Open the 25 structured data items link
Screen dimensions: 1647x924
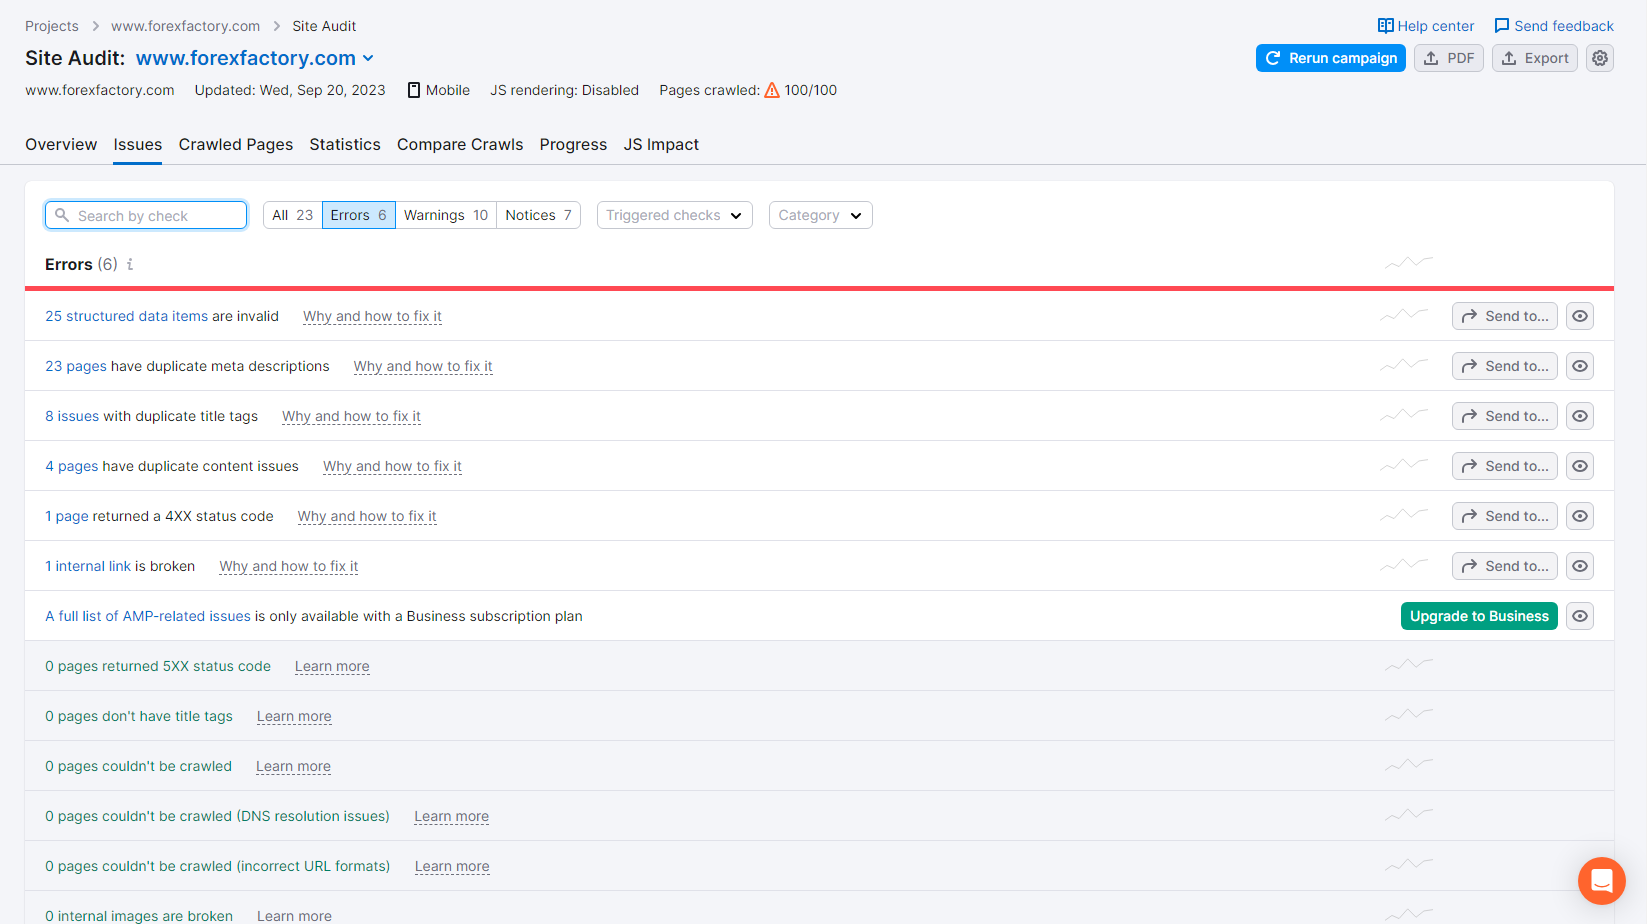(x=127, y=316)
